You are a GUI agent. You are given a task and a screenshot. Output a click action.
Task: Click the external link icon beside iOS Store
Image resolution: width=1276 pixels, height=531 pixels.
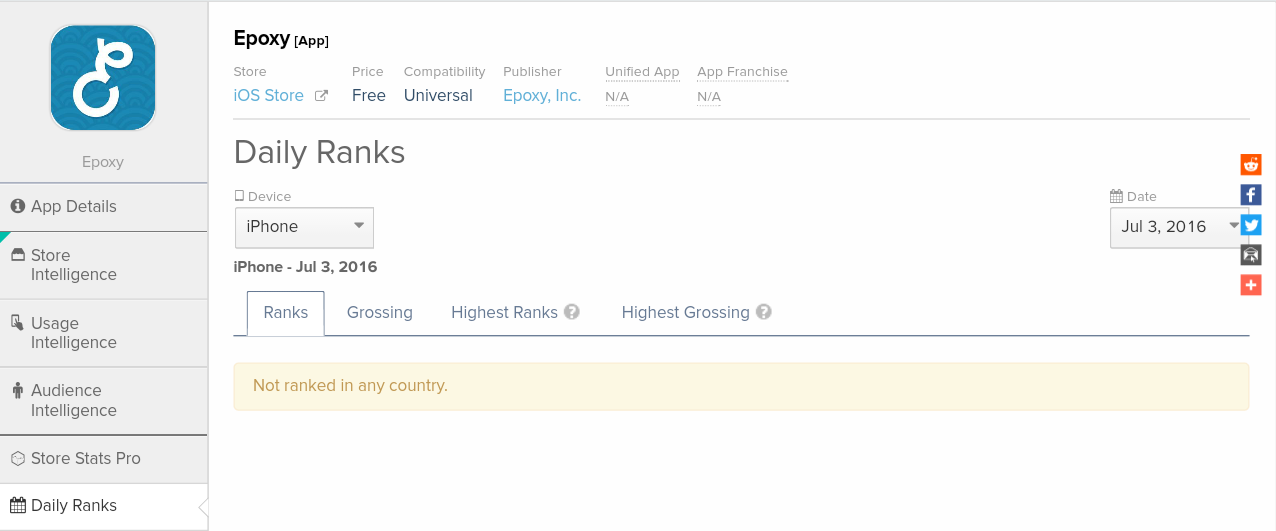[321, 96]
